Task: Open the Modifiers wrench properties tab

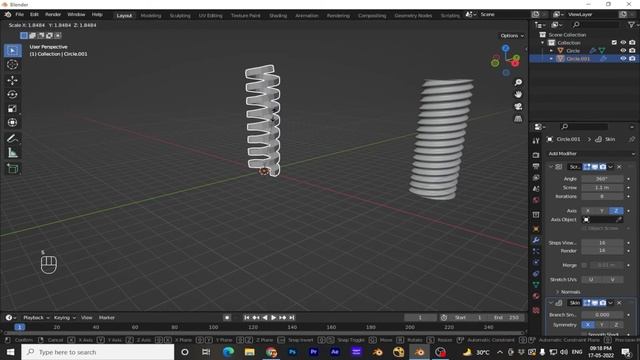Action: point(536,240)
